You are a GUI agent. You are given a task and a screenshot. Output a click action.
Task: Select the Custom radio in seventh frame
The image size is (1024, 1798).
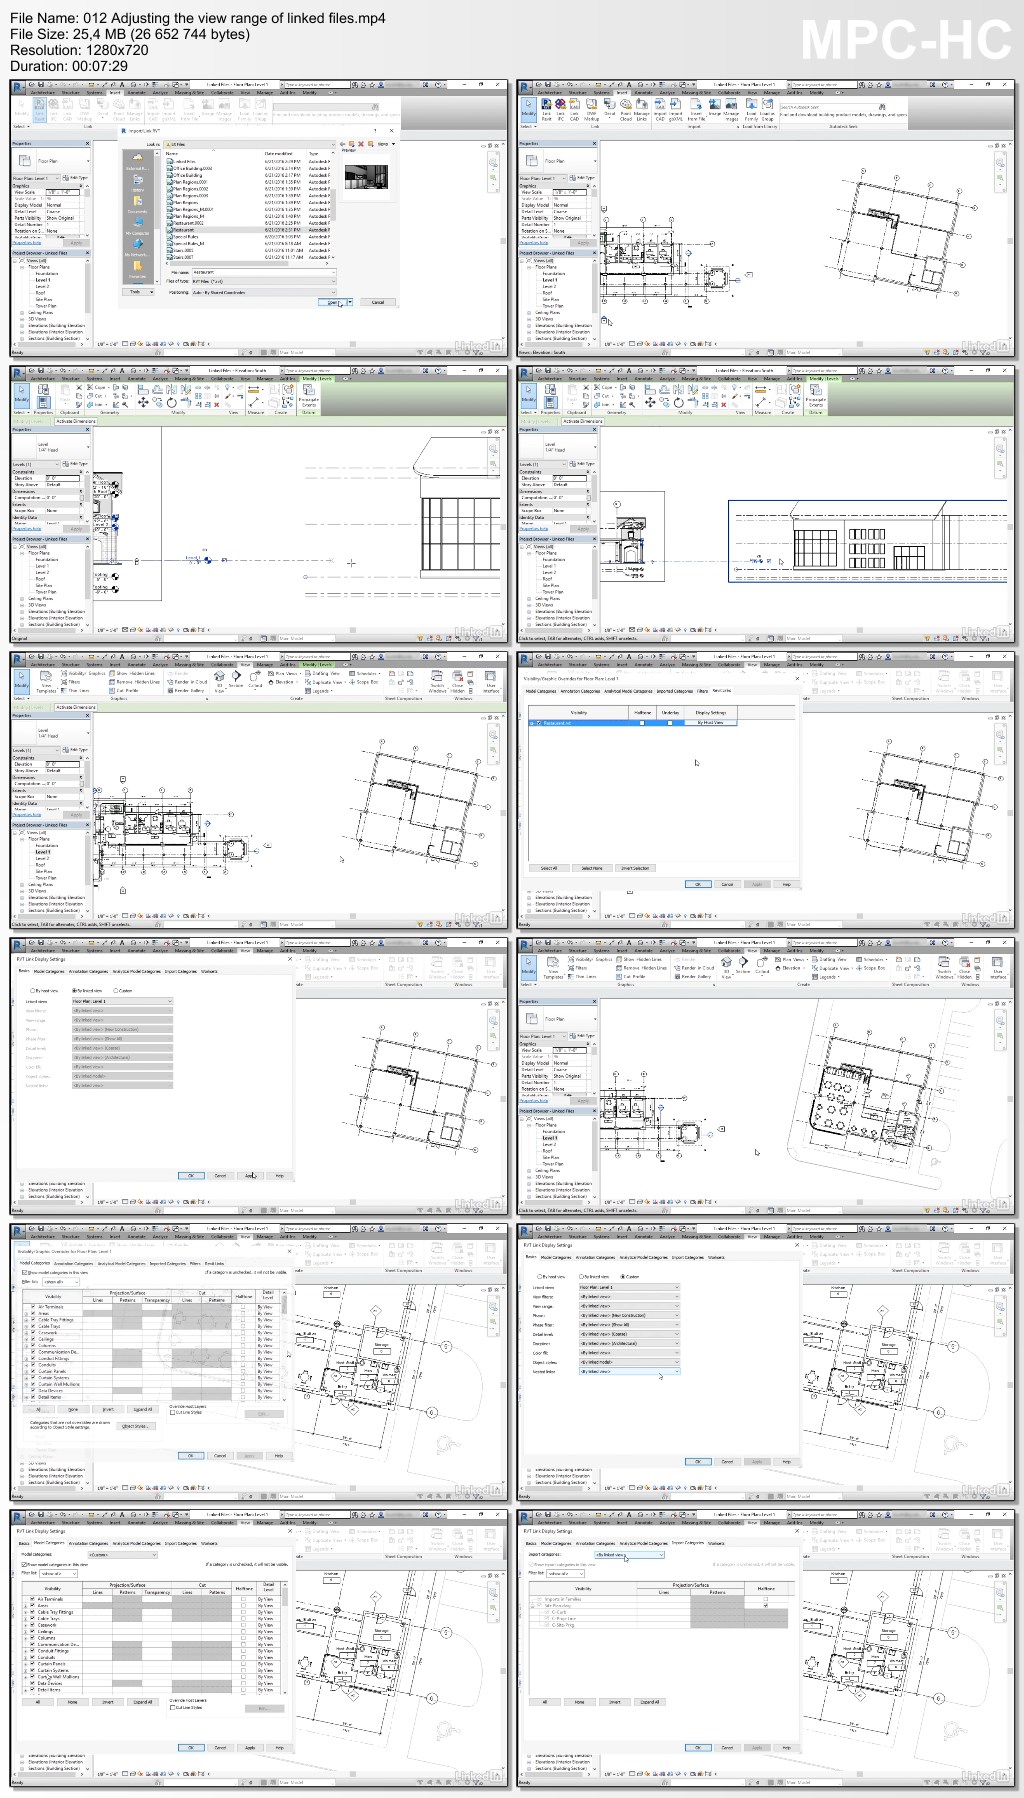coord(118,991)
